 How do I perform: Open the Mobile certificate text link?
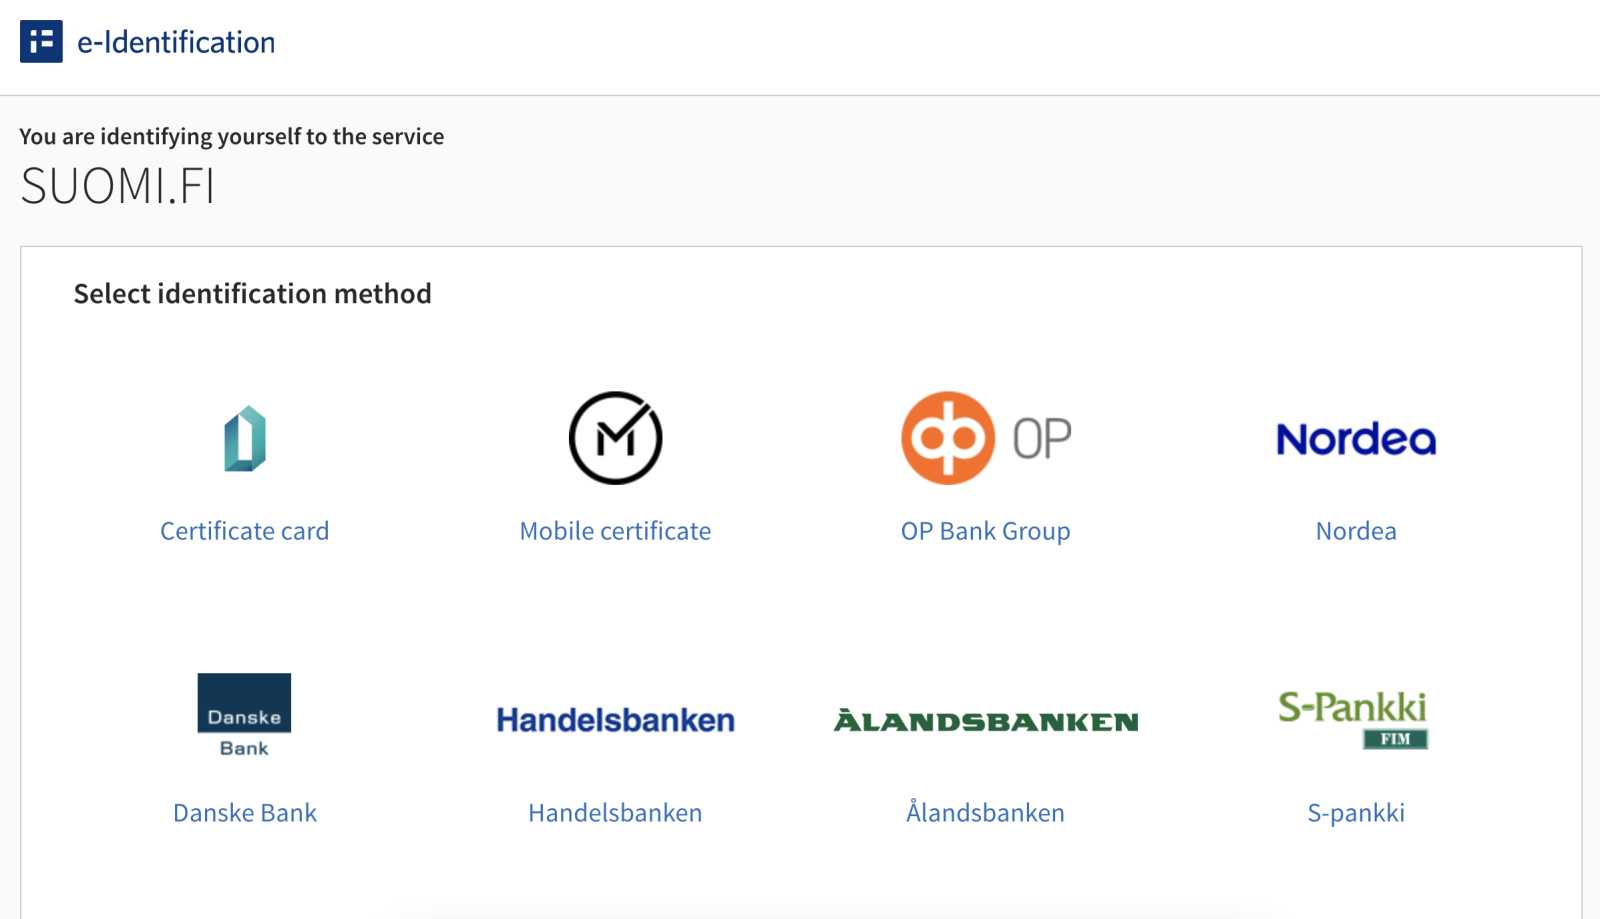[x=615, y=531]
